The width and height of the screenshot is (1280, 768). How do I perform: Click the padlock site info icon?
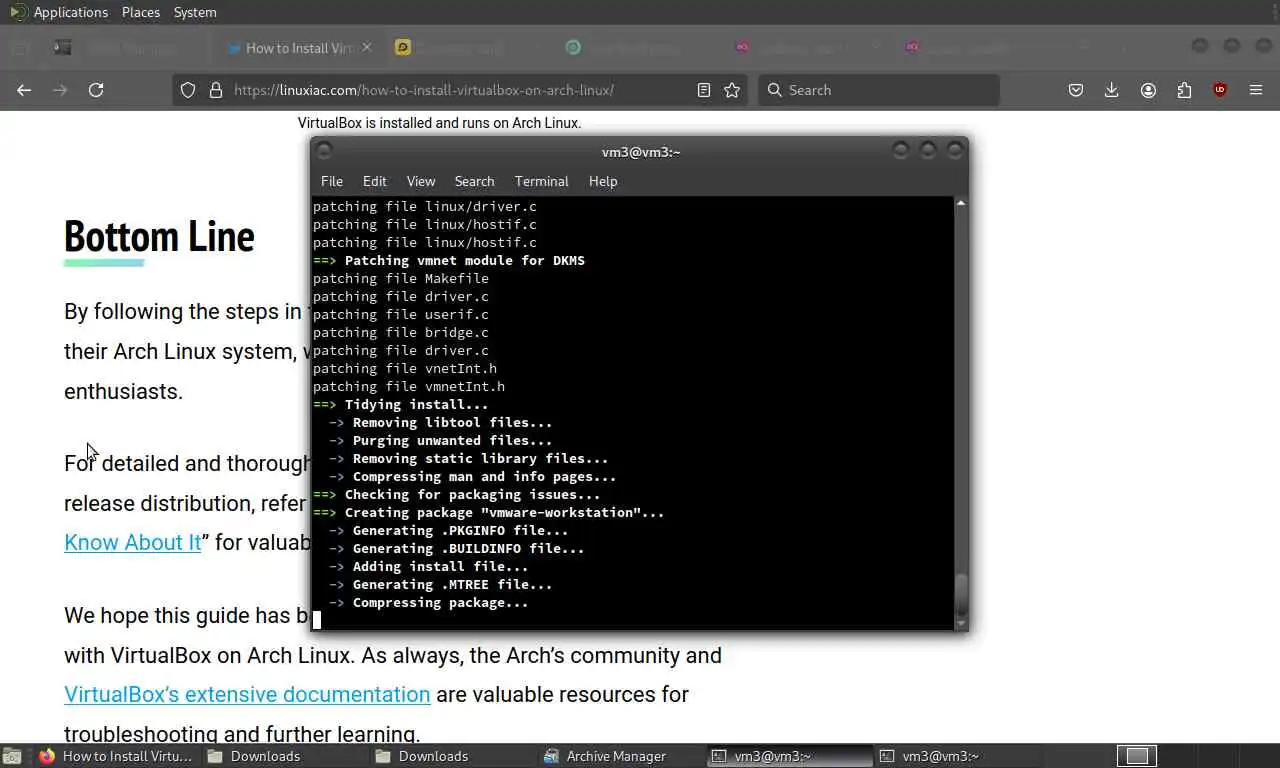point(215,90)
